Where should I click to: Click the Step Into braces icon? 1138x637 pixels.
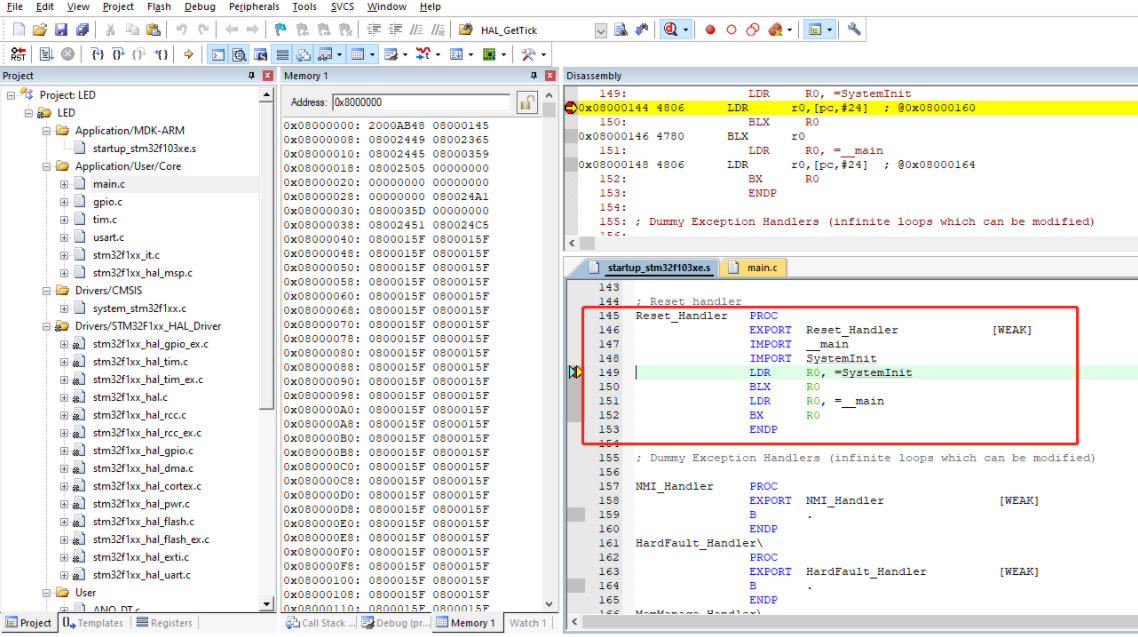coord(97,54)
